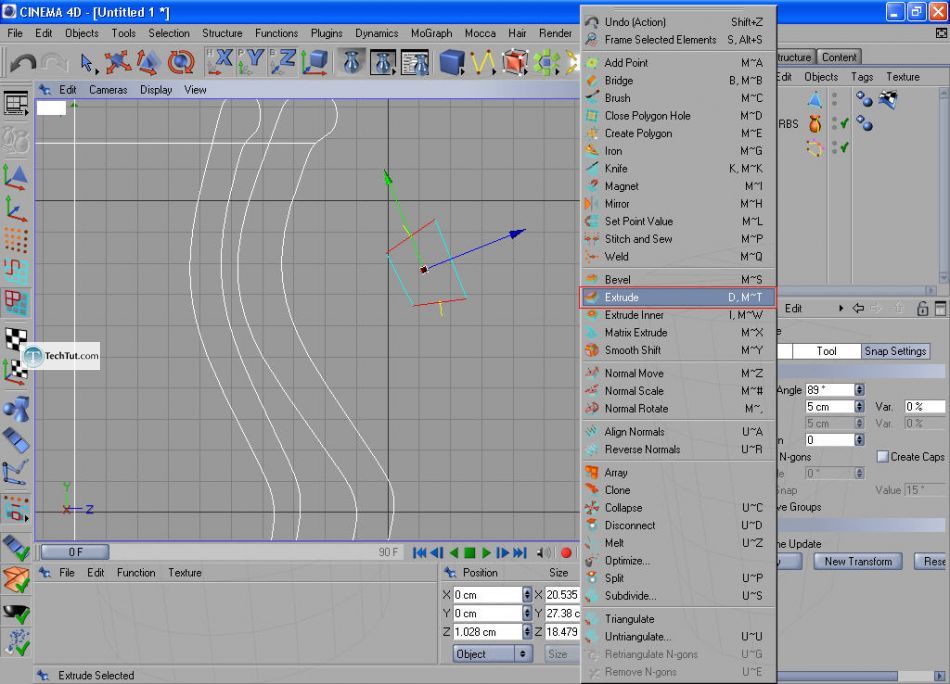The width and height of the screenshot is (950, 684).
Task: Choose Bevel in the Structure menu
Action: point(677,279)
